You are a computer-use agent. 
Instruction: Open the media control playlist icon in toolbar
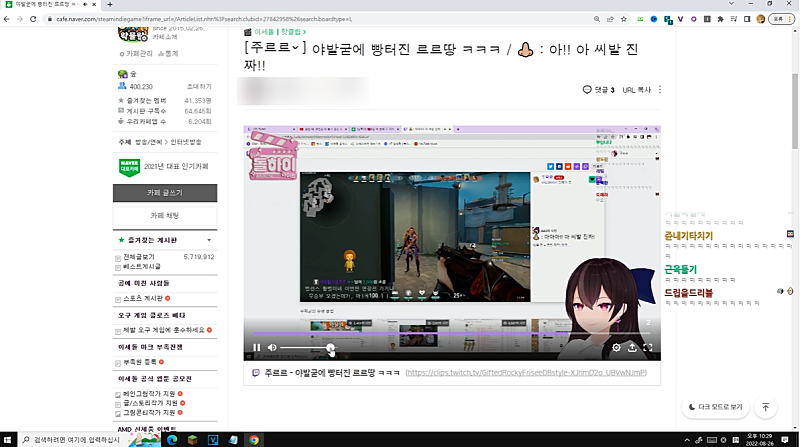click(734, 19)
